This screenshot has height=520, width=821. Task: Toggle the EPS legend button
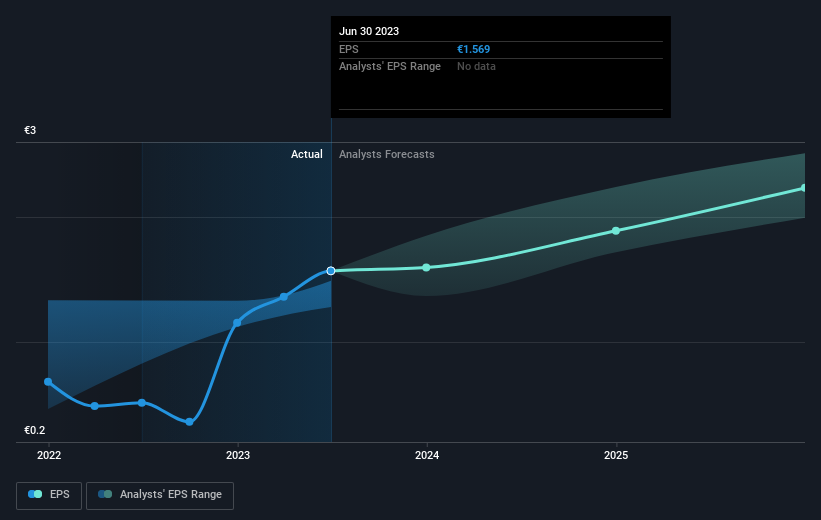49,495
